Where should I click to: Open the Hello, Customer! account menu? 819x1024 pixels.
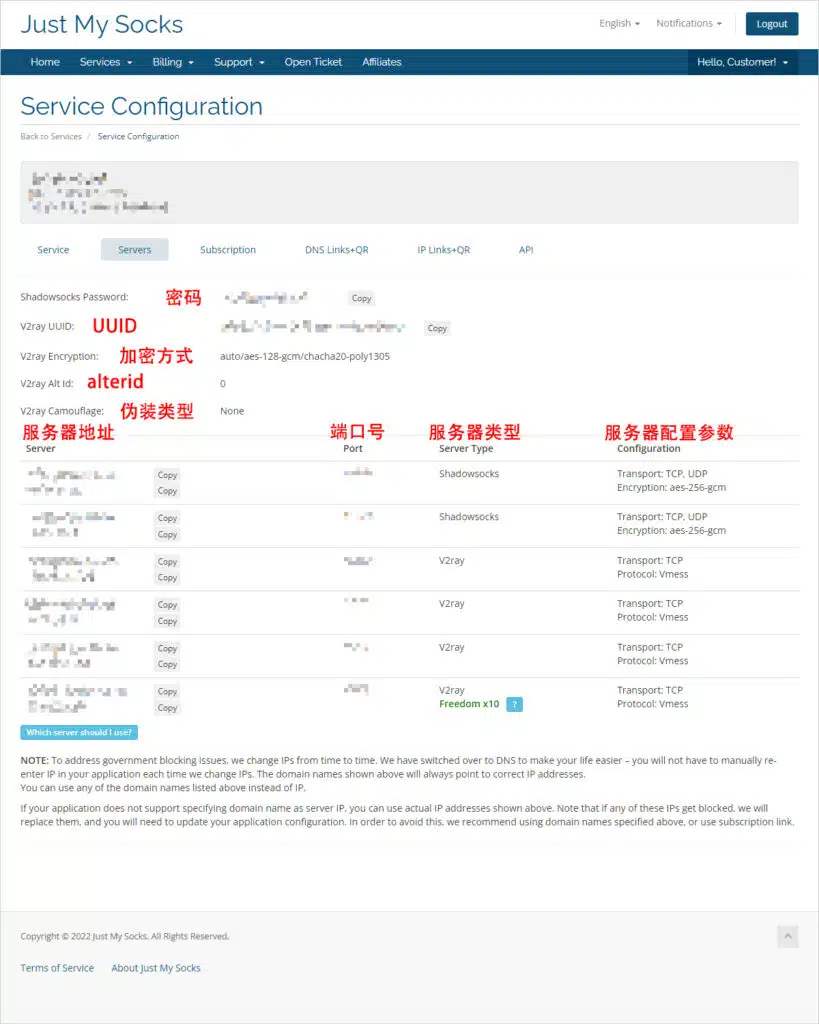742,62
